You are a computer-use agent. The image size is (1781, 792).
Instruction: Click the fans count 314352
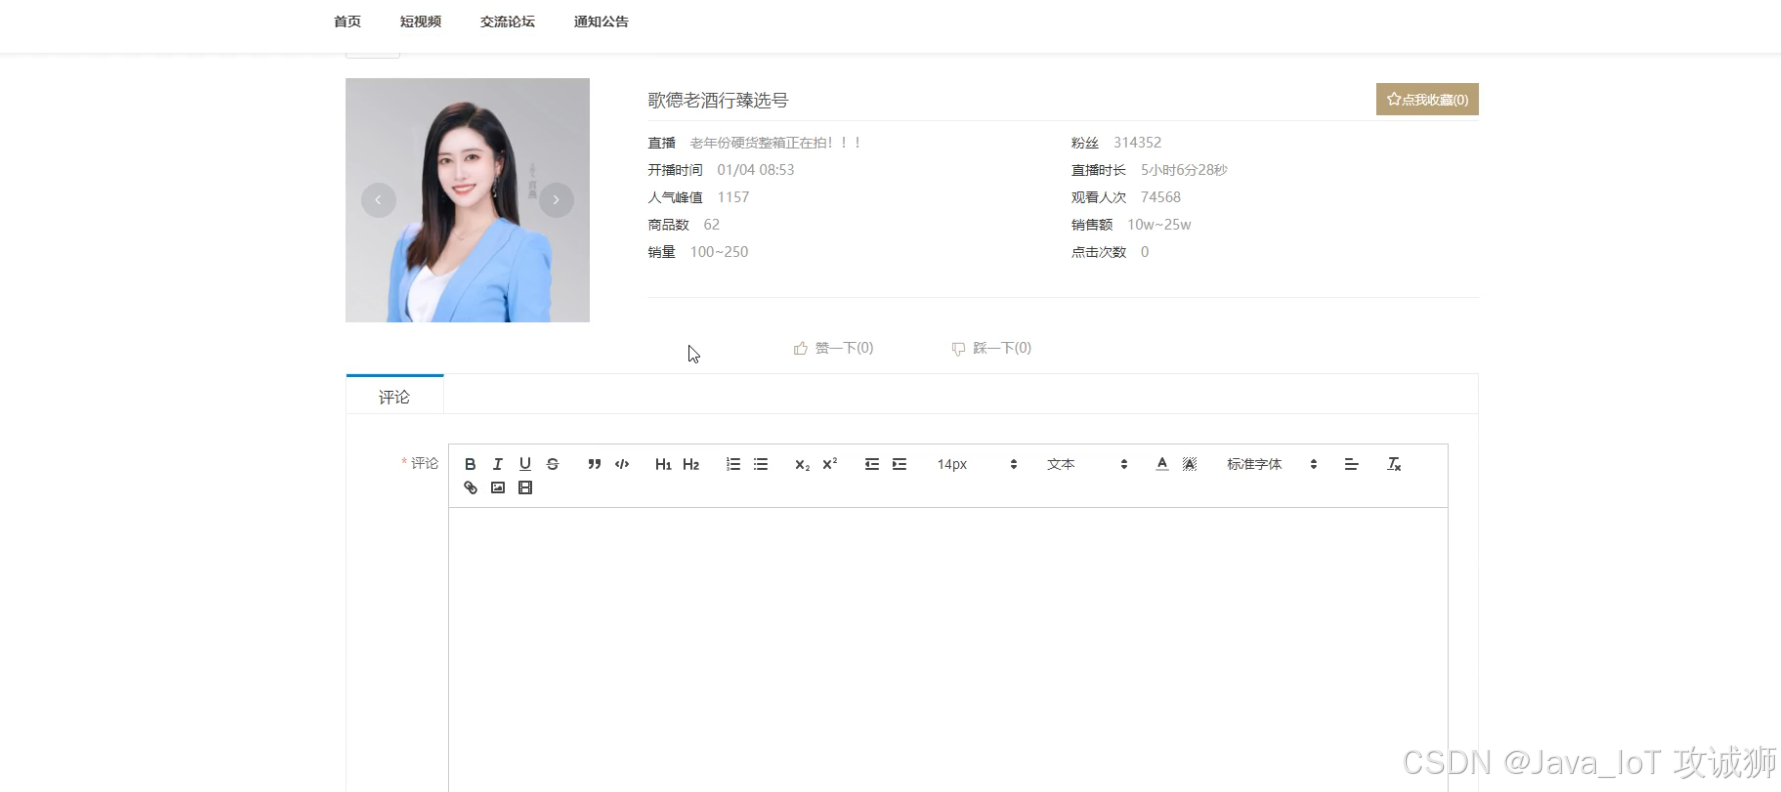point(1137,143)
